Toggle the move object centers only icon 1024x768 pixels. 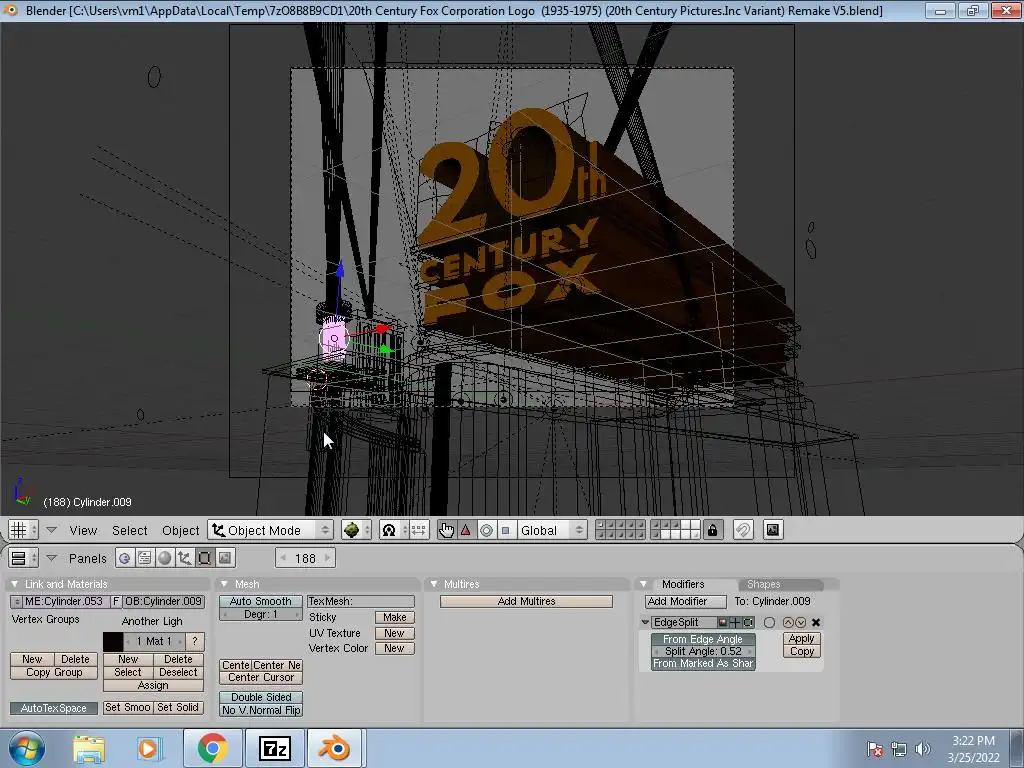coord(419,530)
